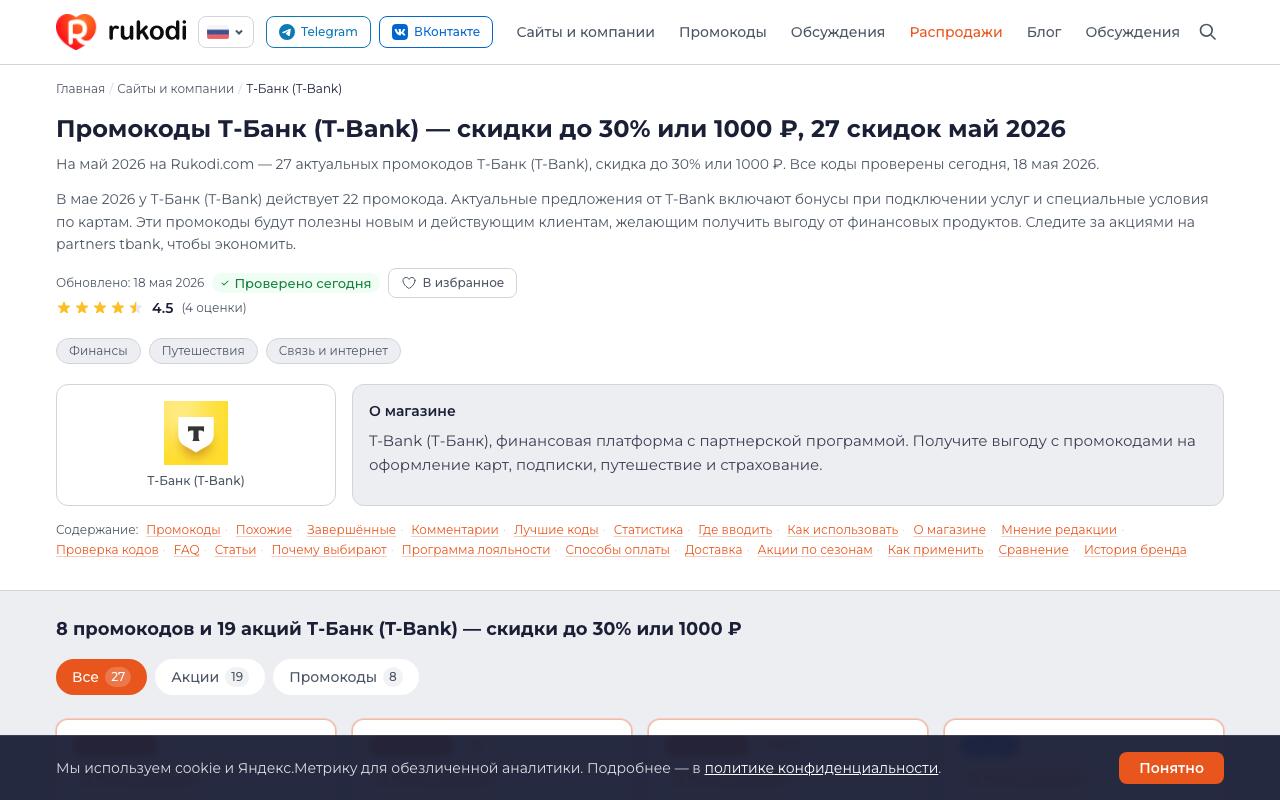1280x800 pixels.
Task: Open the Telegram channel button
Action: click(x=318, y=32)
